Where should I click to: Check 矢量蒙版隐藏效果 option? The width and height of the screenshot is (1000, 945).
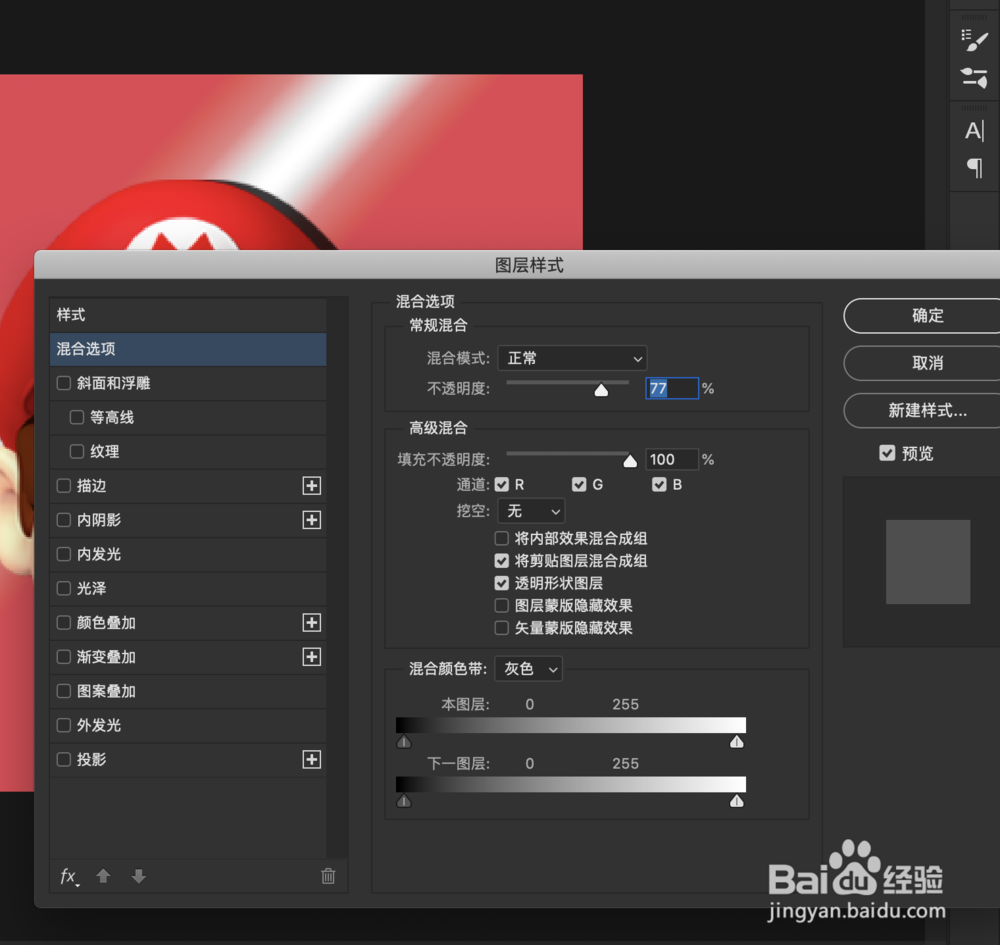[x=502, y=628]
